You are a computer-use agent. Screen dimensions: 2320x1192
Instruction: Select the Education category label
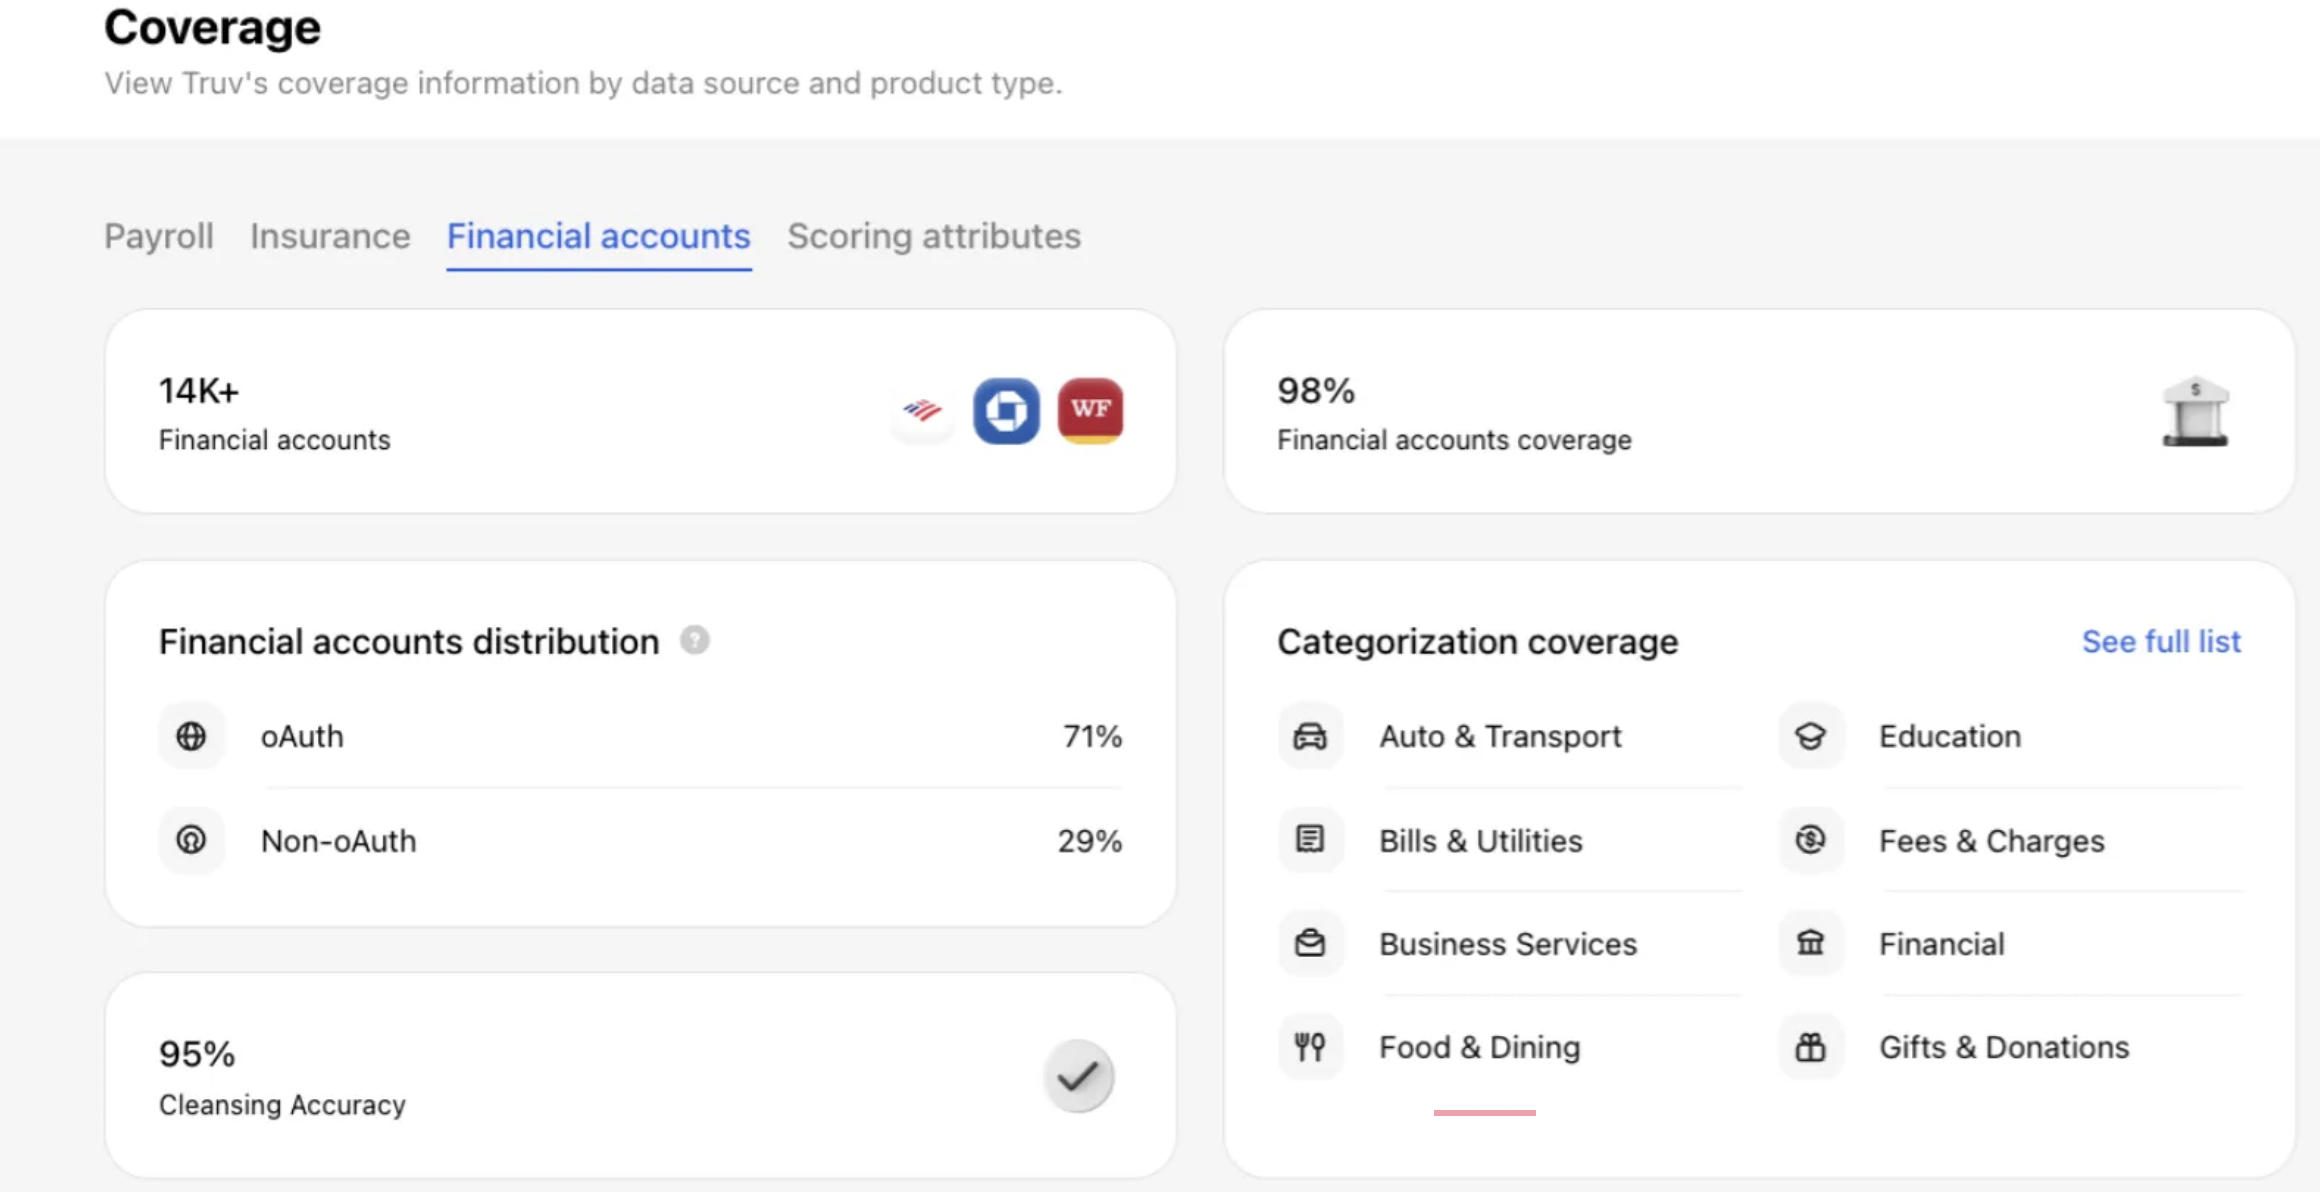coord(1950,736)
